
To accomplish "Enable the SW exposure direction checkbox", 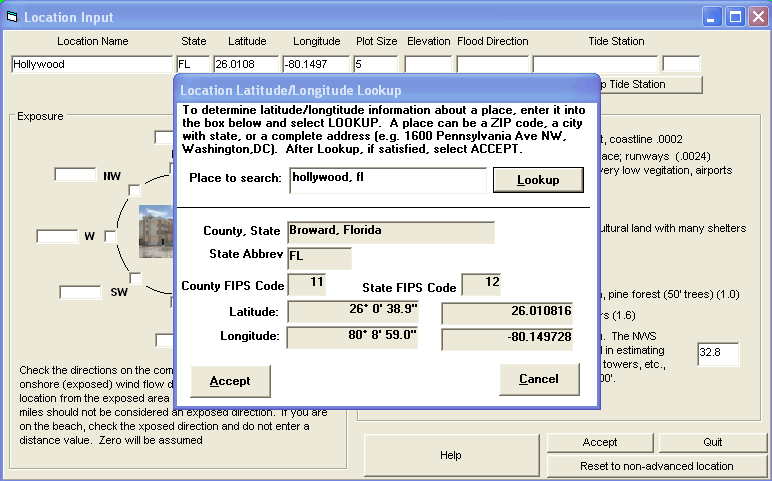I will [x=135, y=278].
